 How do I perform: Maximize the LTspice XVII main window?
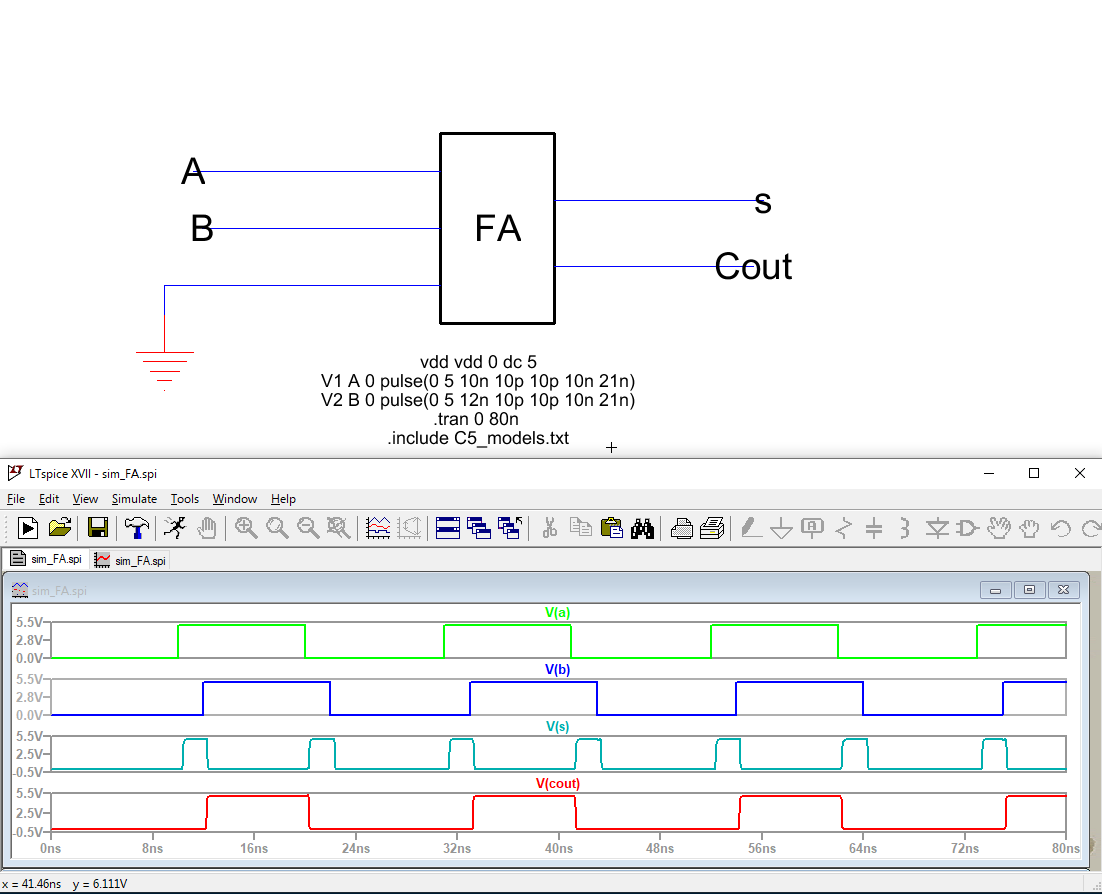point(1034,473)
